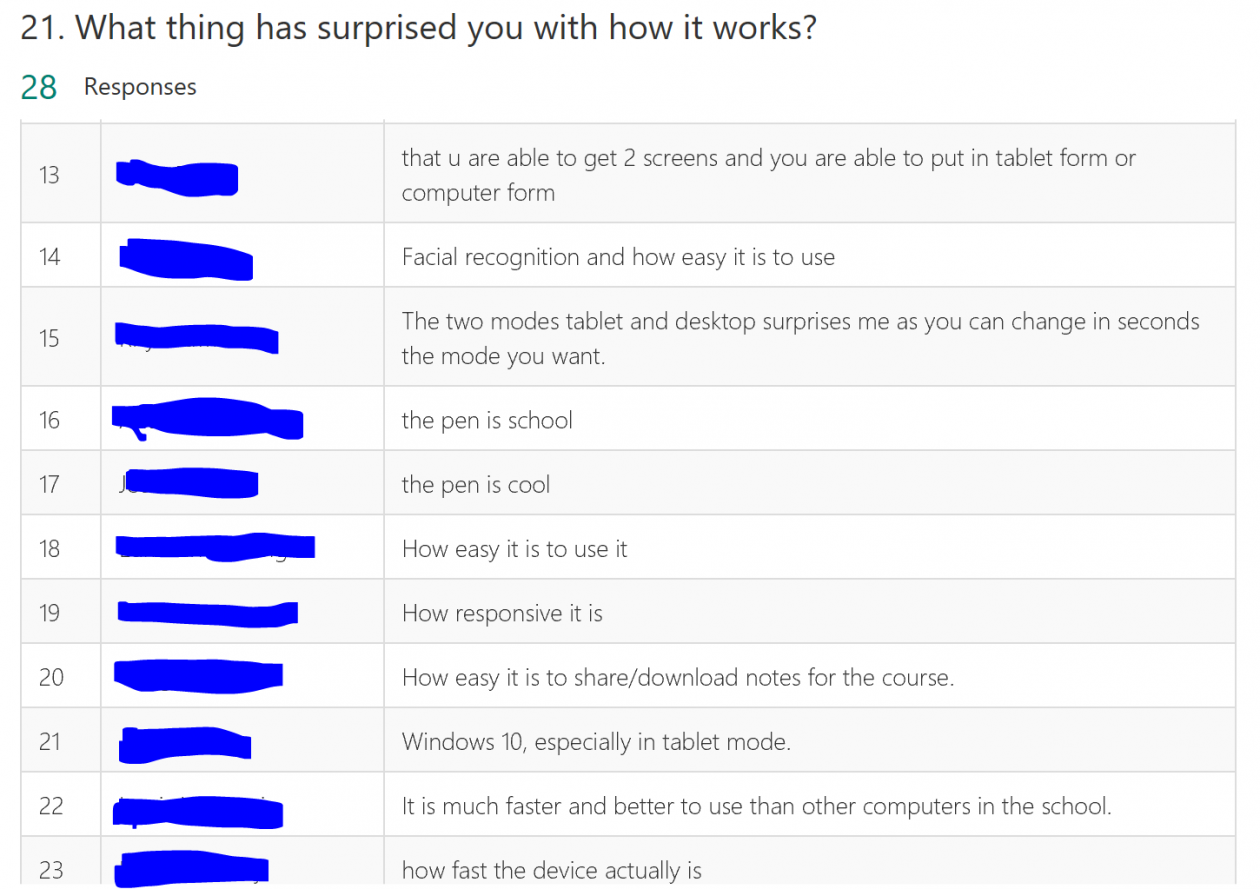
Task: Select the 'How easy it is to use it' response
Action: point(515,549)
